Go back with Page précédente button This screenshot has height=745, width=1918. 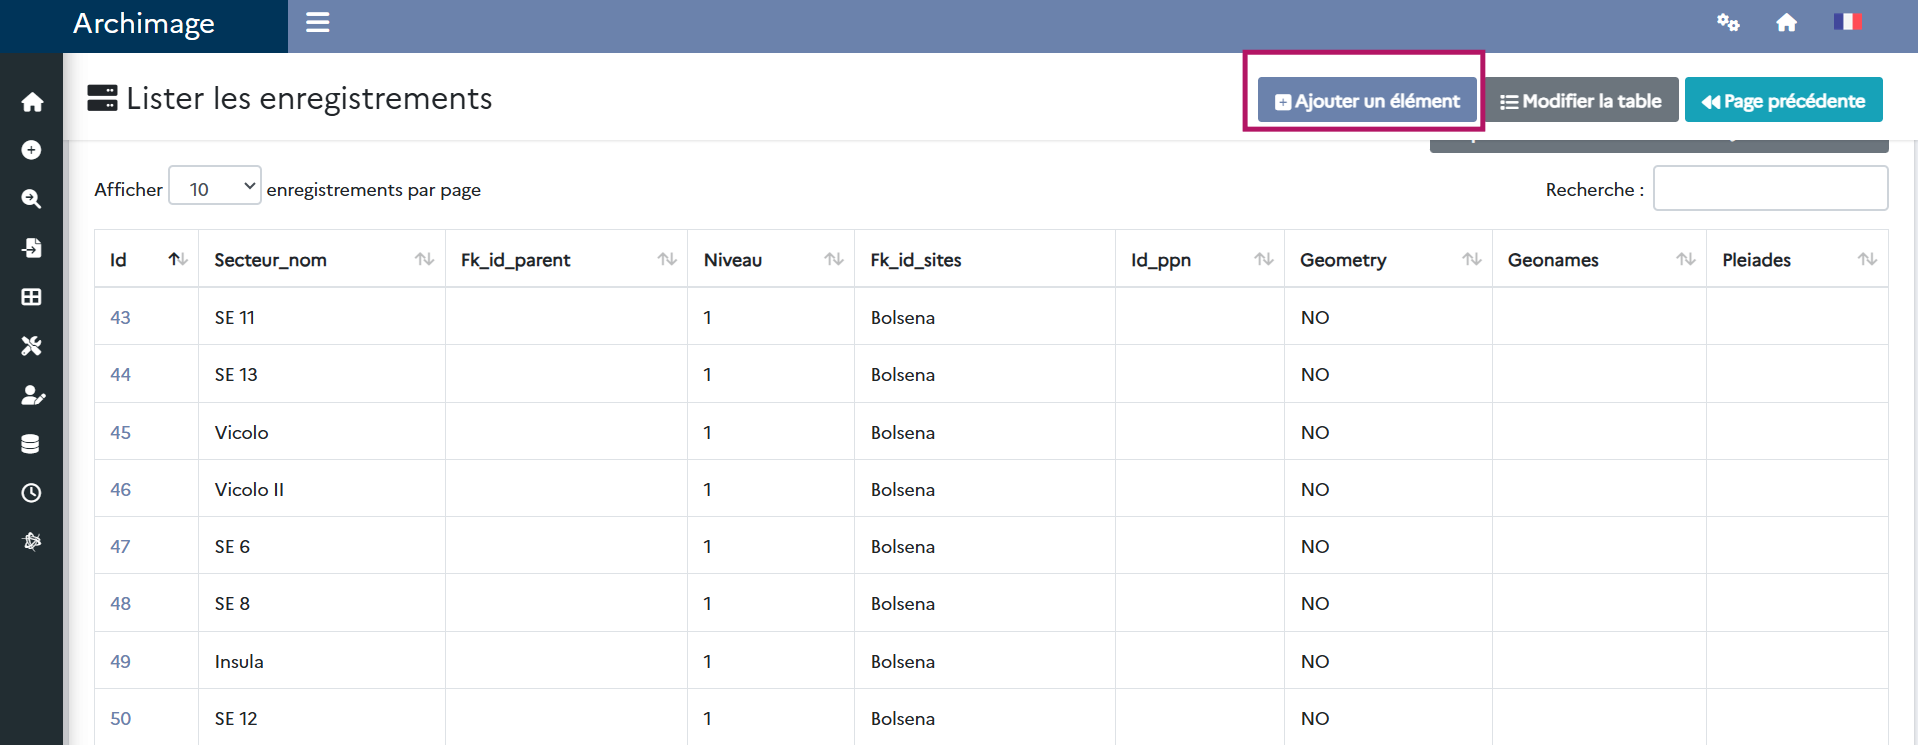click(x=1783, y=101)
